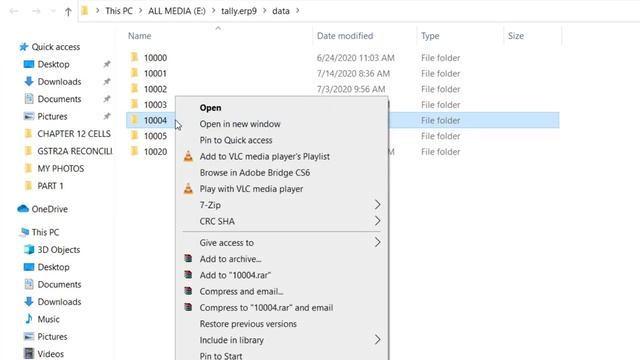Choose Pin to Quick access
Screen dimensions: 640x360
coord(282,140)
